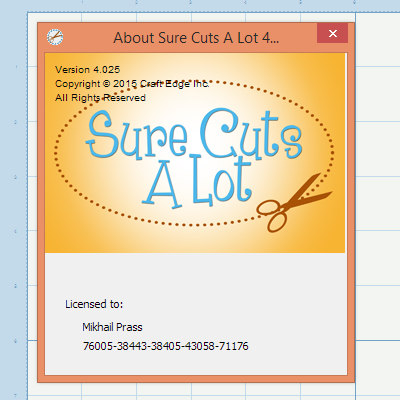Click the A Lot logo lettering
The image size is (400, 400).
tap(197, 181)
